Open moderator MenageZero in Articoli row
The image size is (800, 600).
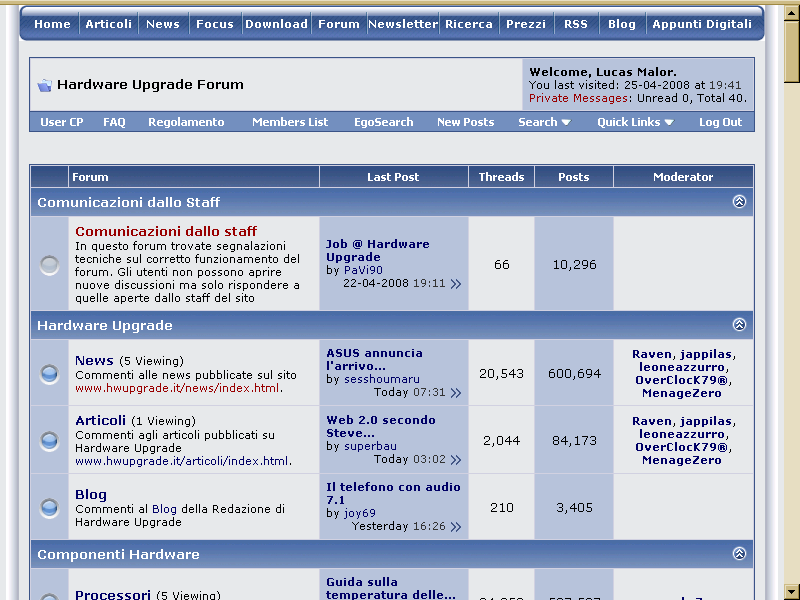pos(682,460)
